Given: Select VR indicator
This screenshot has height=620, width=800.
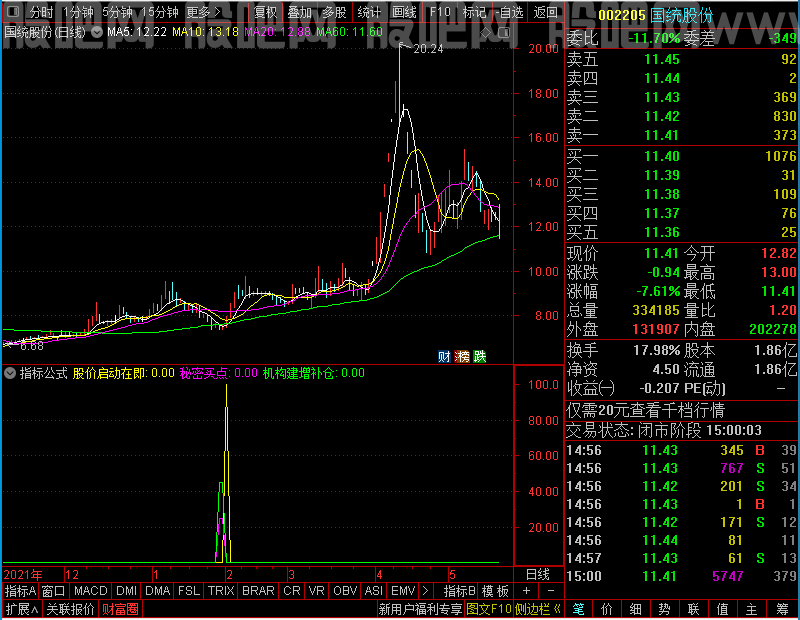Looking at the screenshot, I should [317, 591].
